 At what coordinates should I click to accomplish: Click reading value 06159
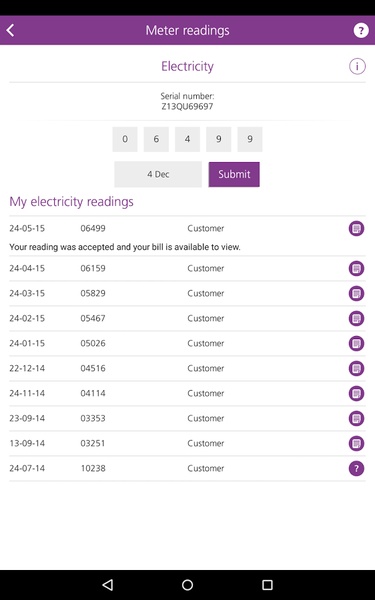coord(93,268)
